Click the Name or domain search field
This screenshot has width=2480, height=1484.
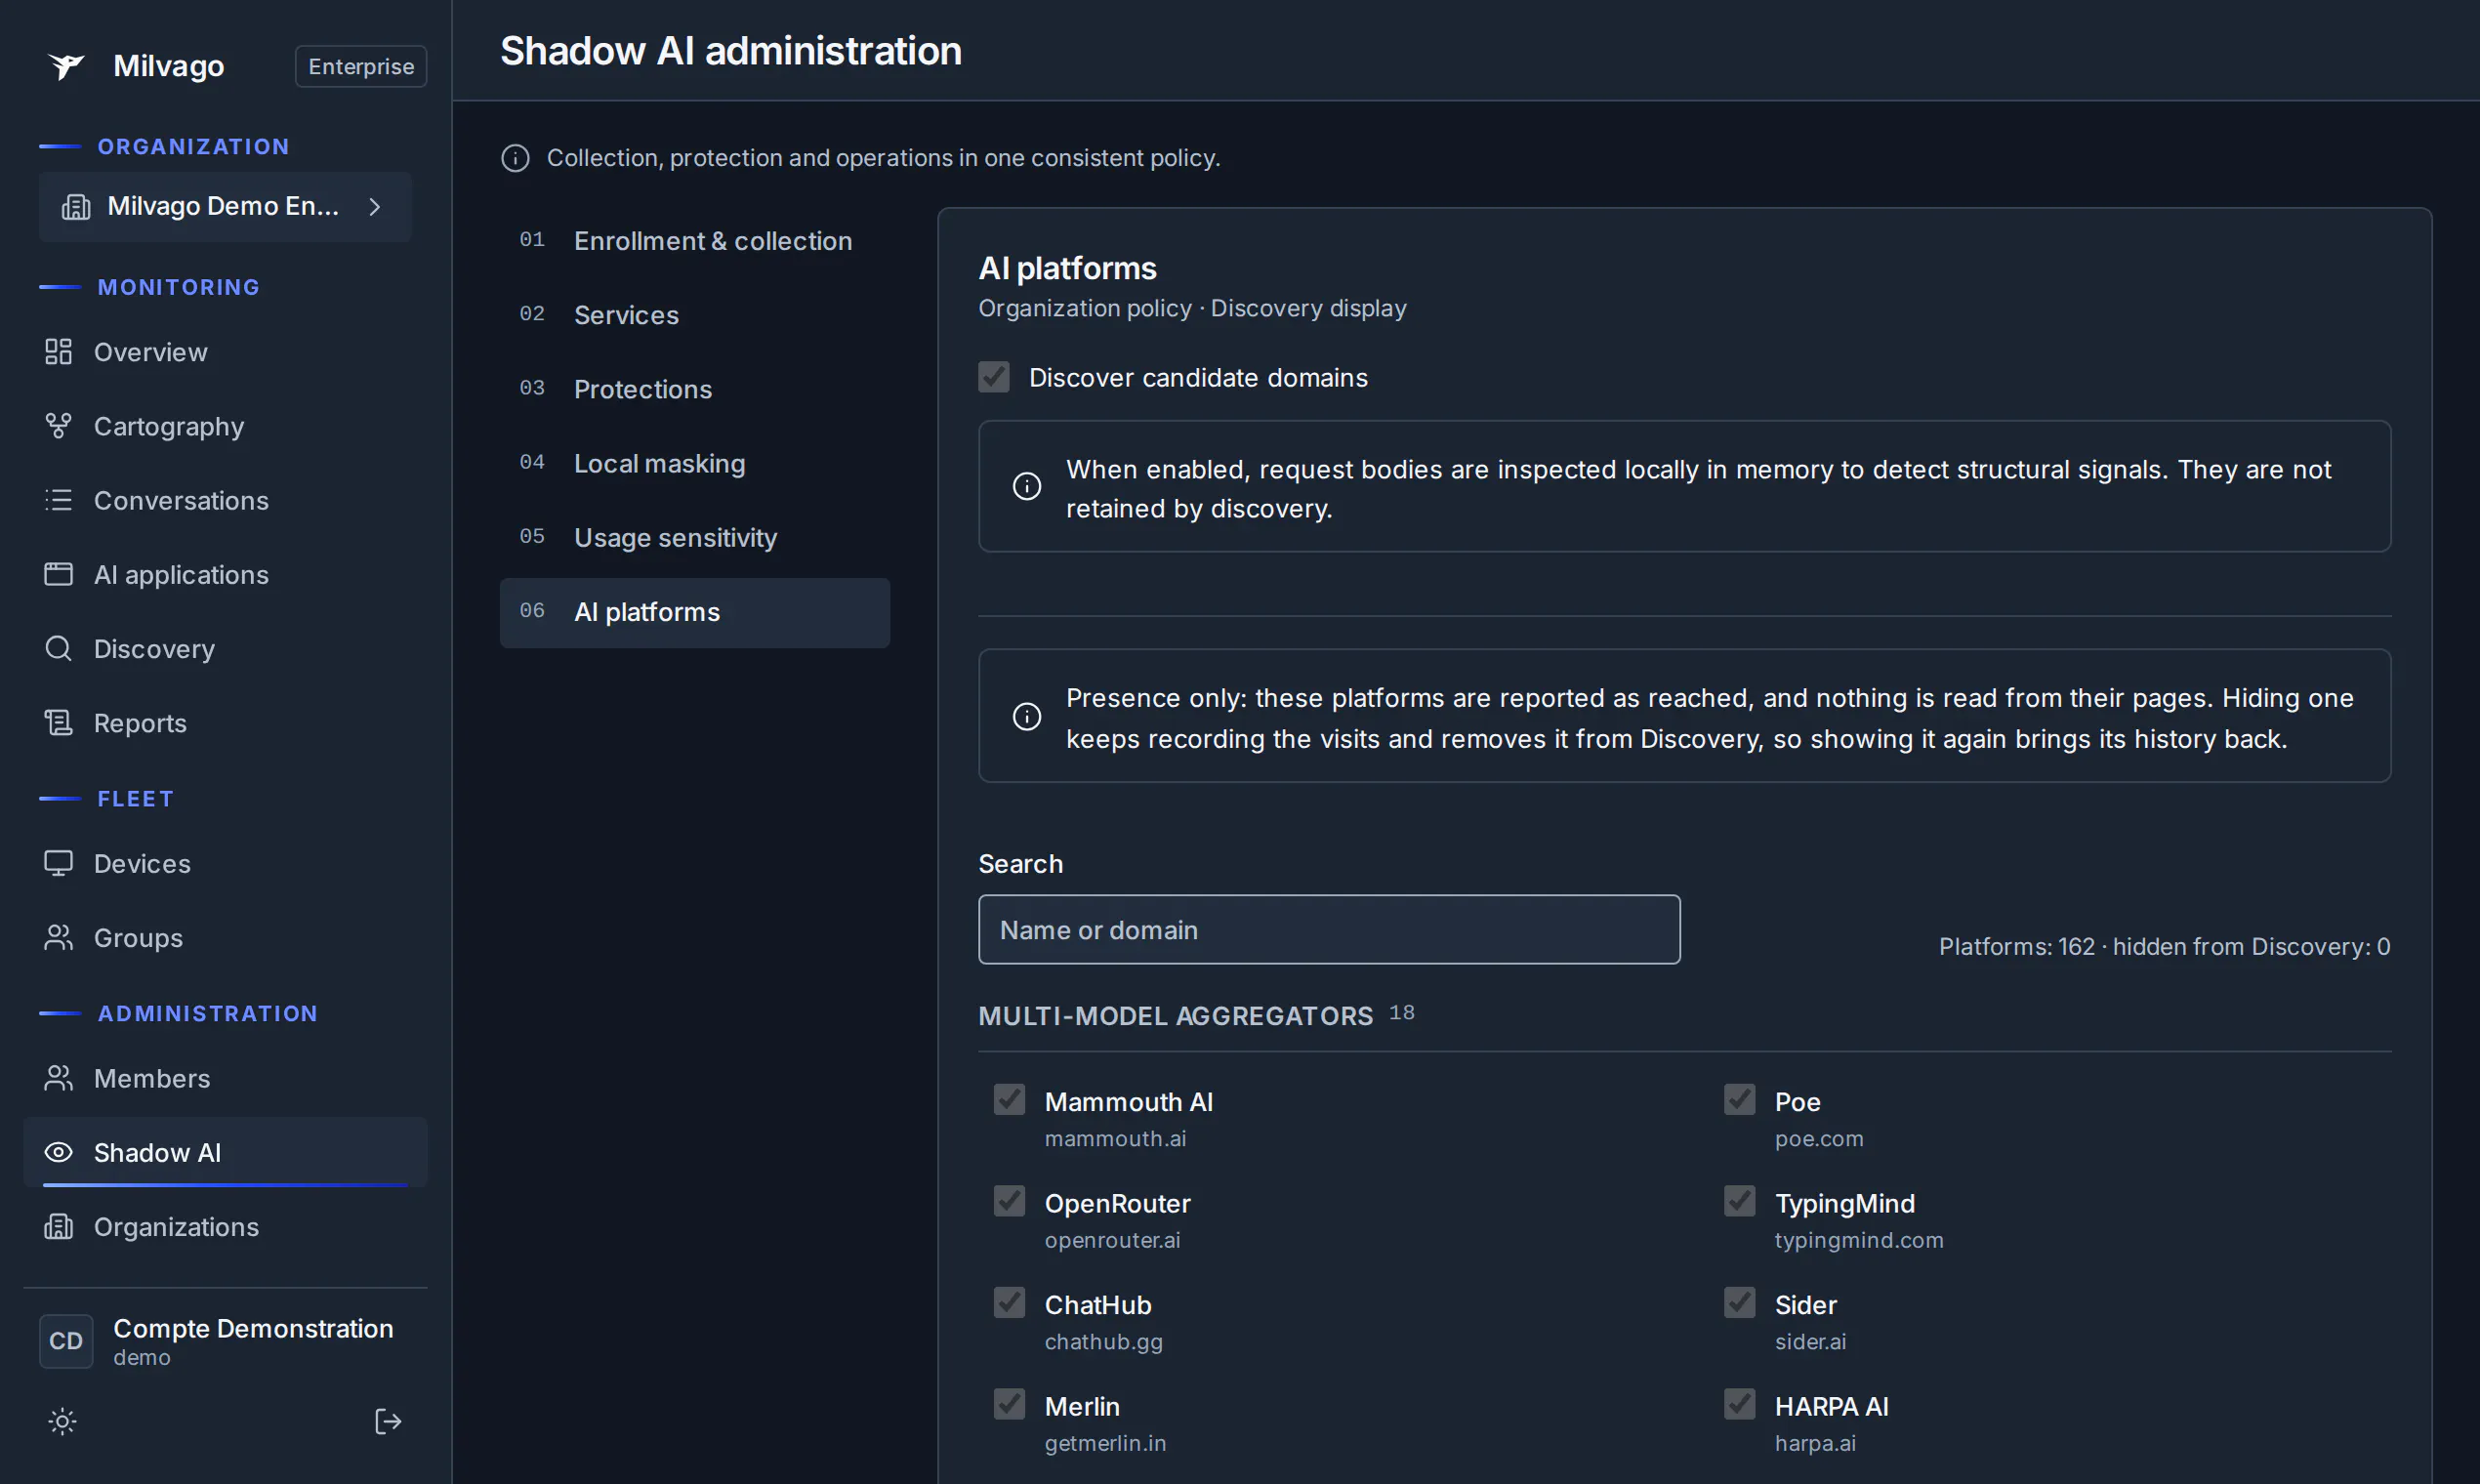[1329, 930]
